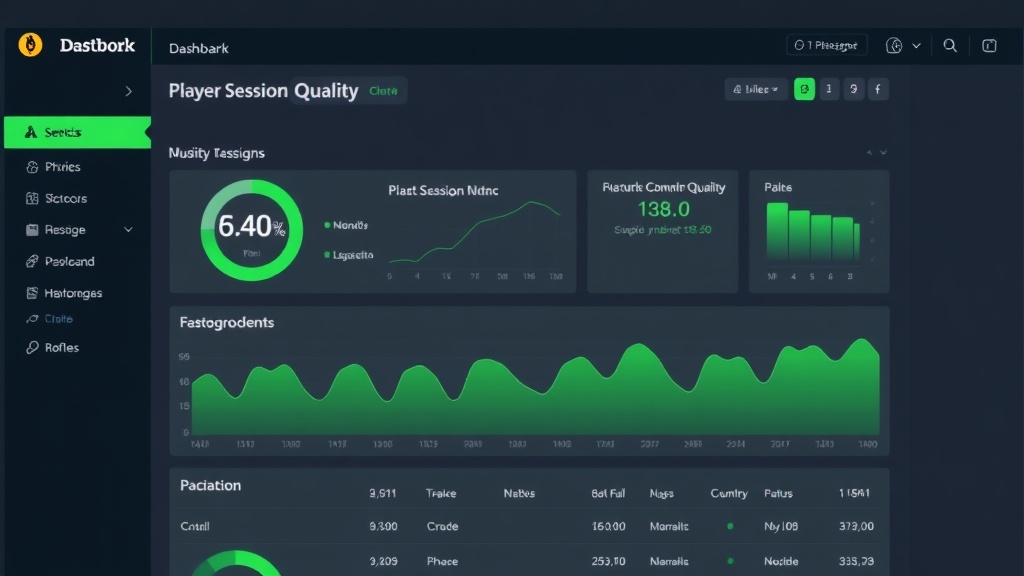Click the square panel icon beside search

989,46
